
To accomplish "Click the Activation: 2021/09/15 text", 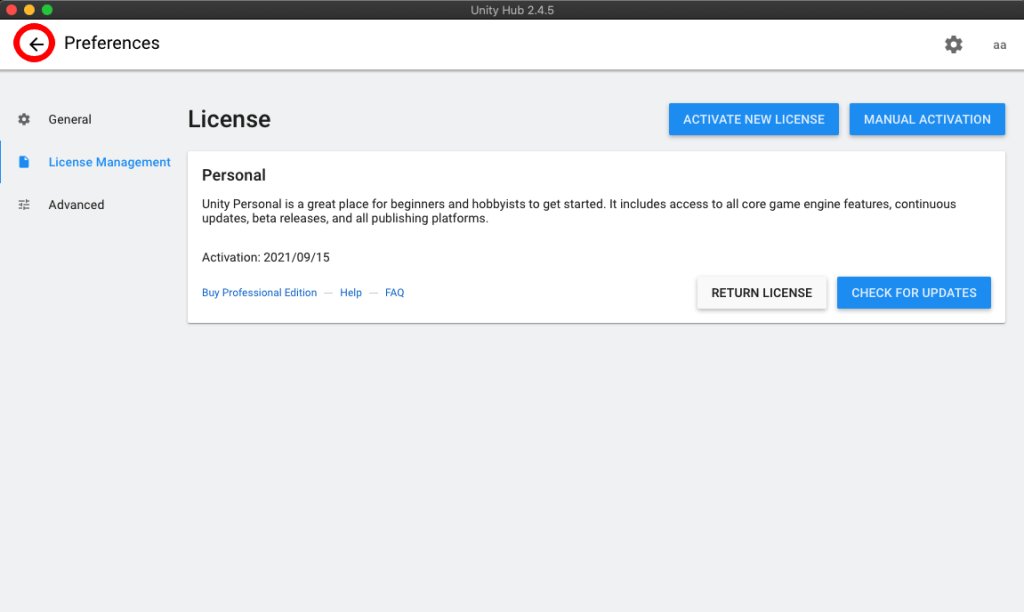I will (x=266, y=257).
